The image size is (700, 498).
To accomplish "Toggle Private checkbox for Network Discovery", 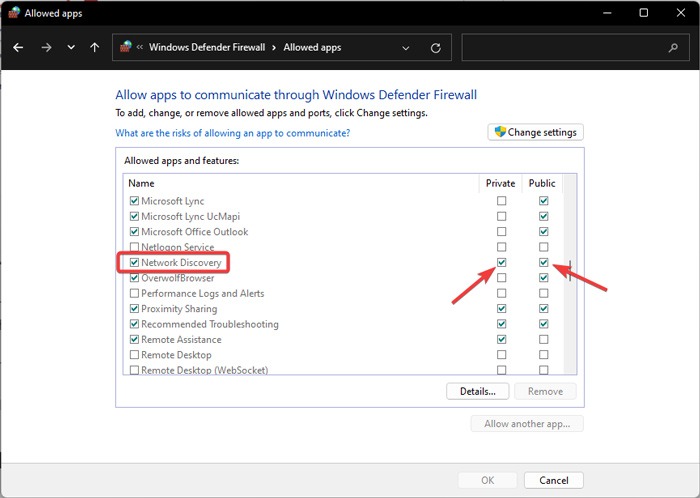I will pyautogui.click(x=501, y=262).
